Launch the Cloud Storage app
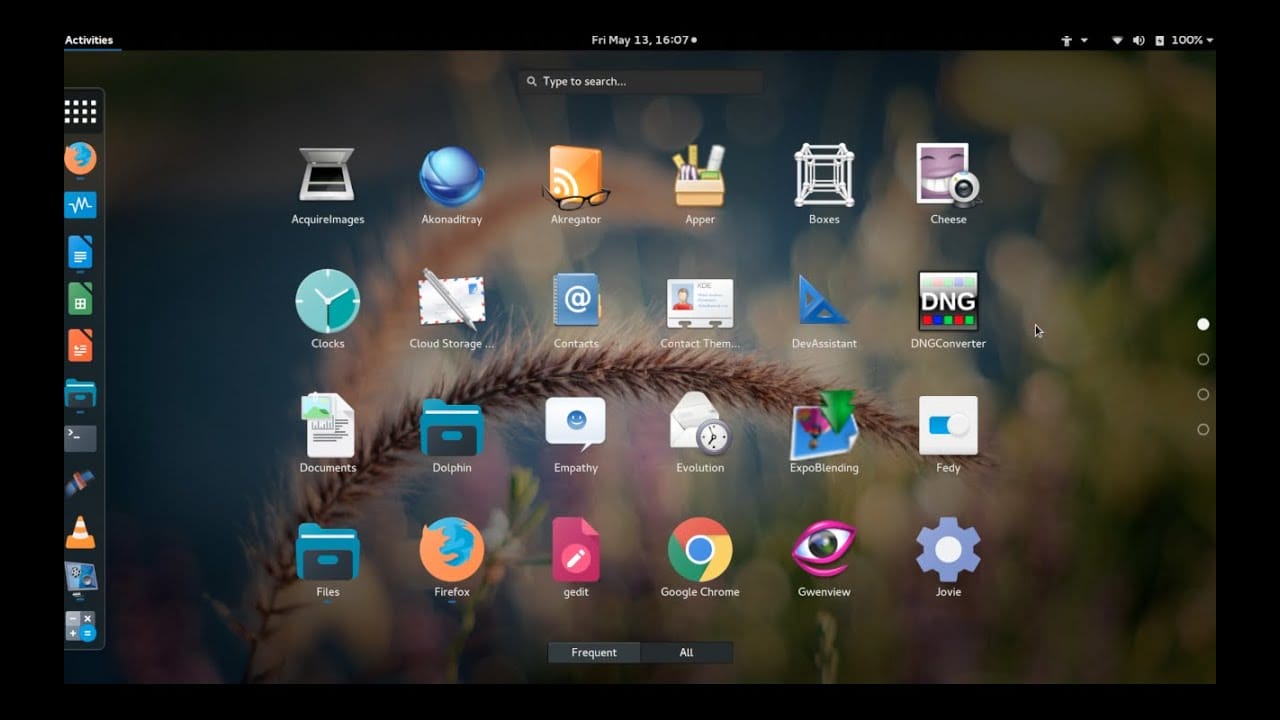 452,299
